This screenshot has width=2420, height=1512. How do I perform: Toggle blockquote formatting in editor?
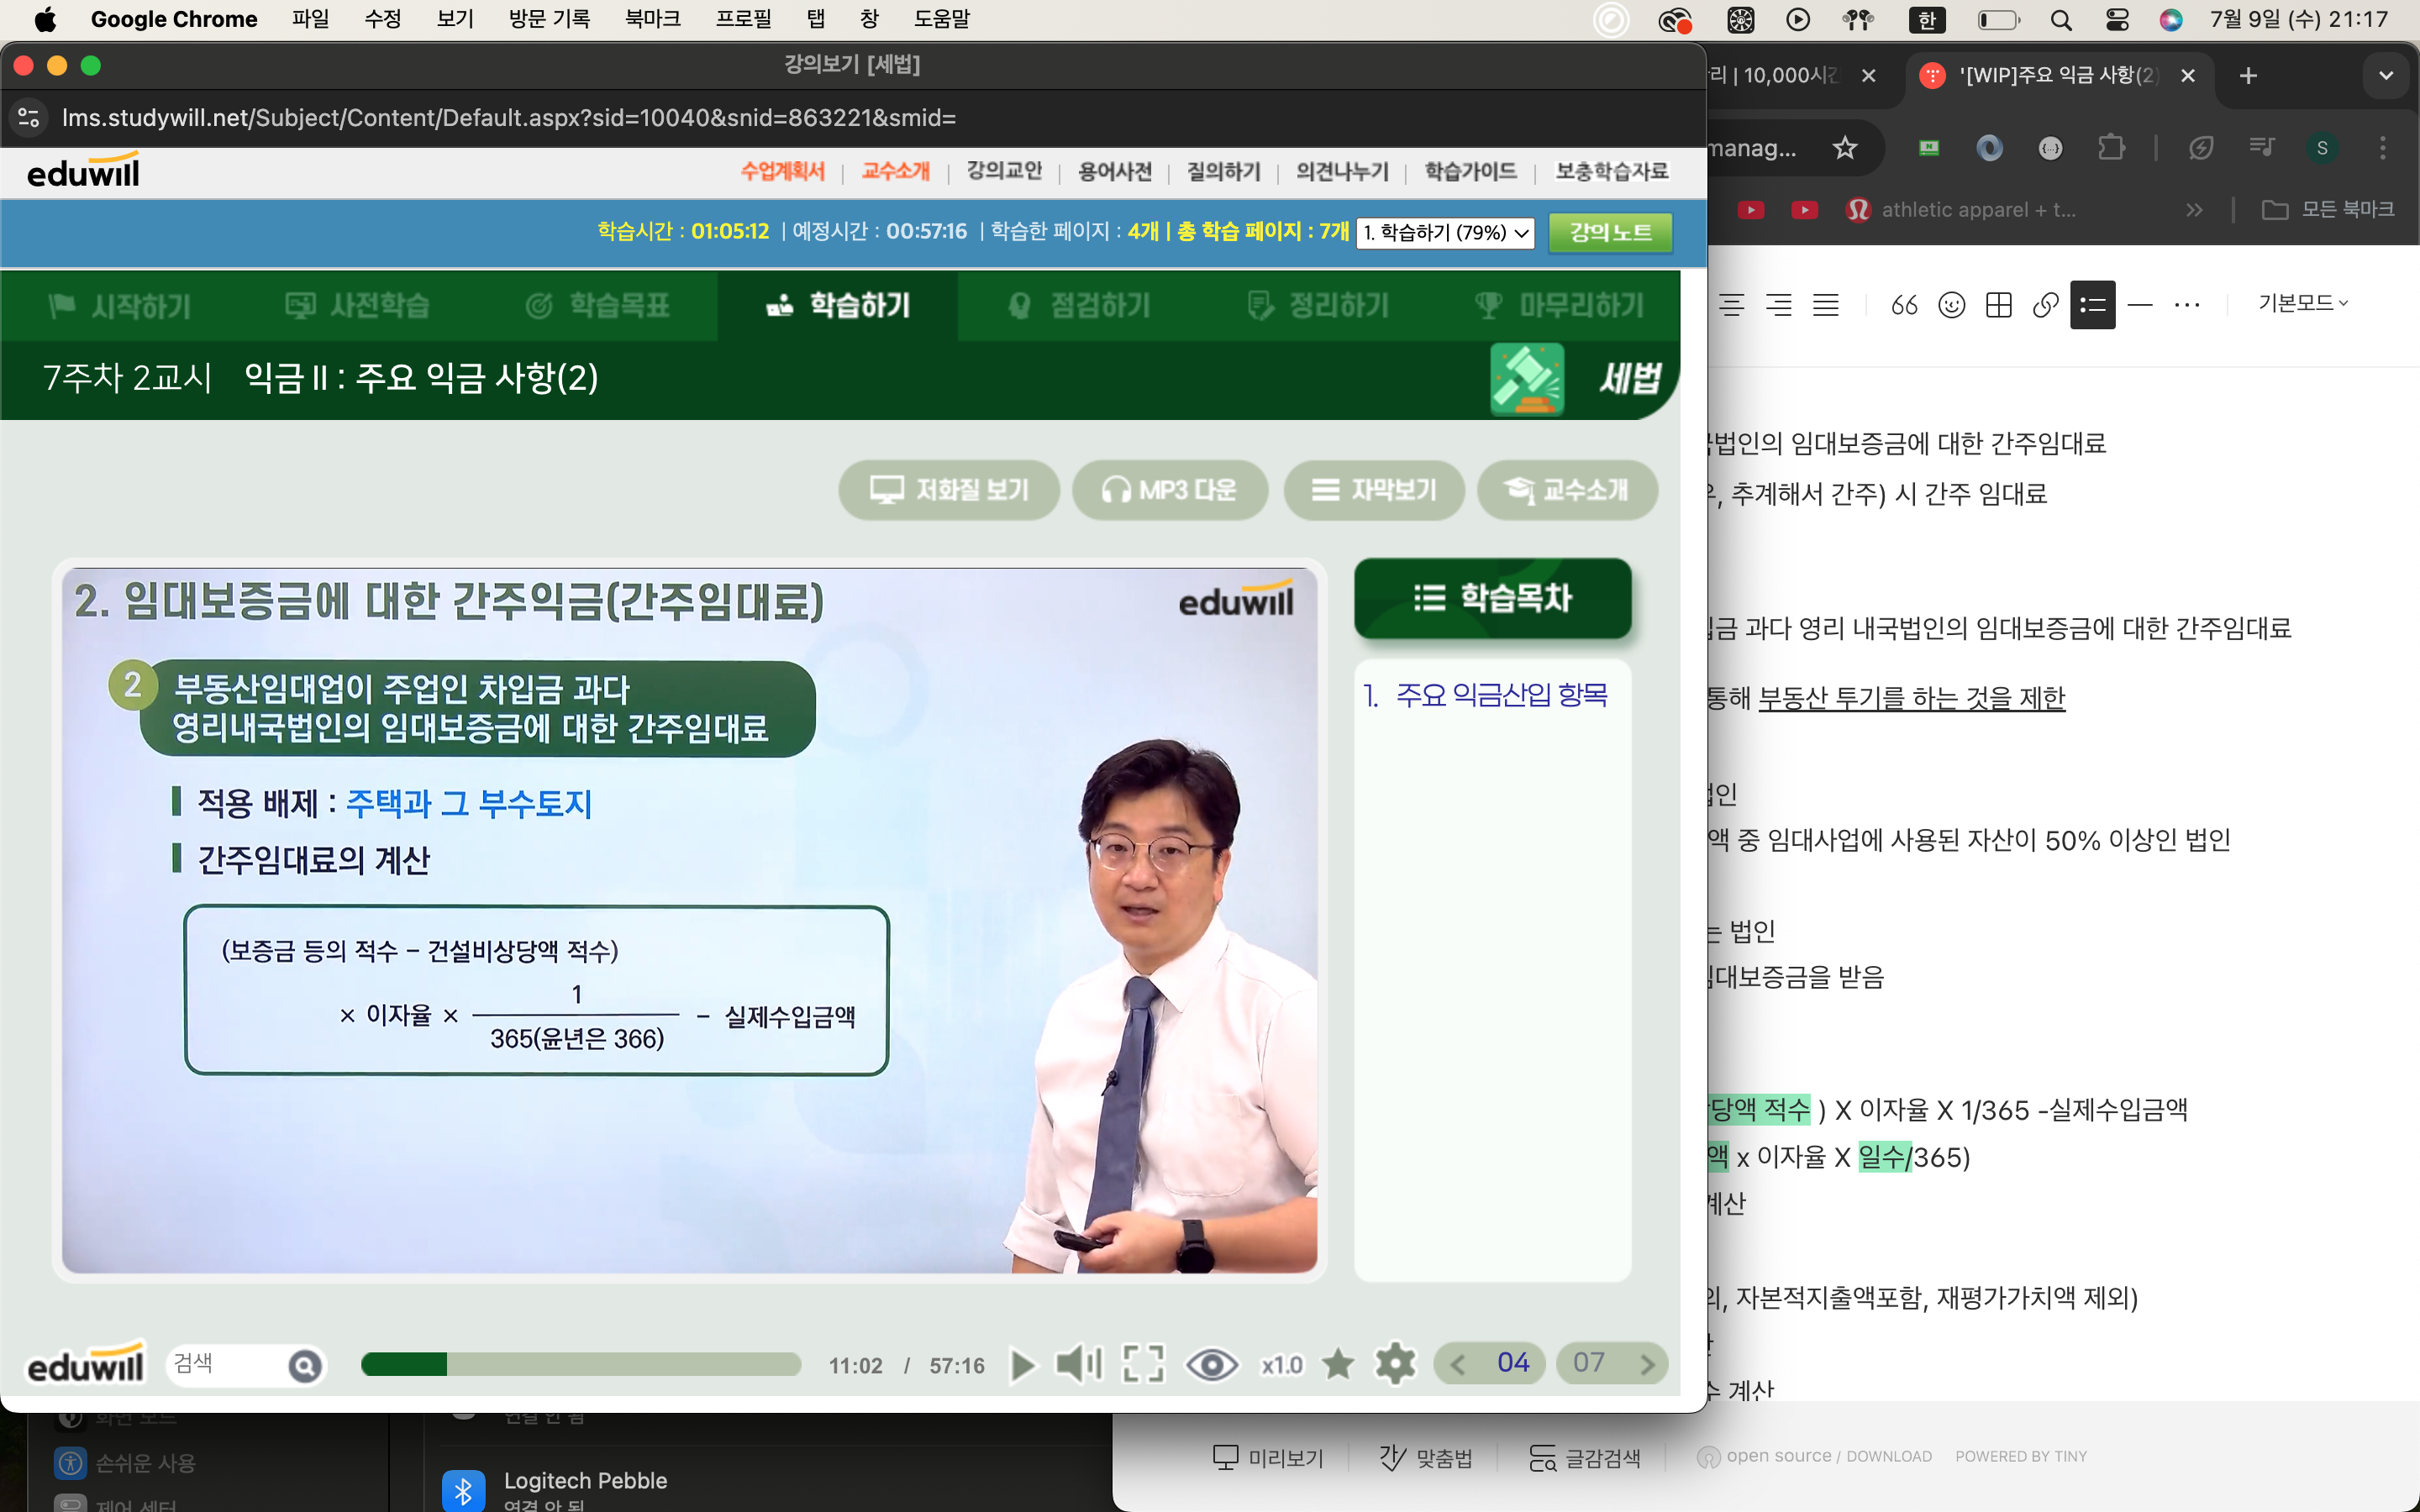coord(1904,305)
